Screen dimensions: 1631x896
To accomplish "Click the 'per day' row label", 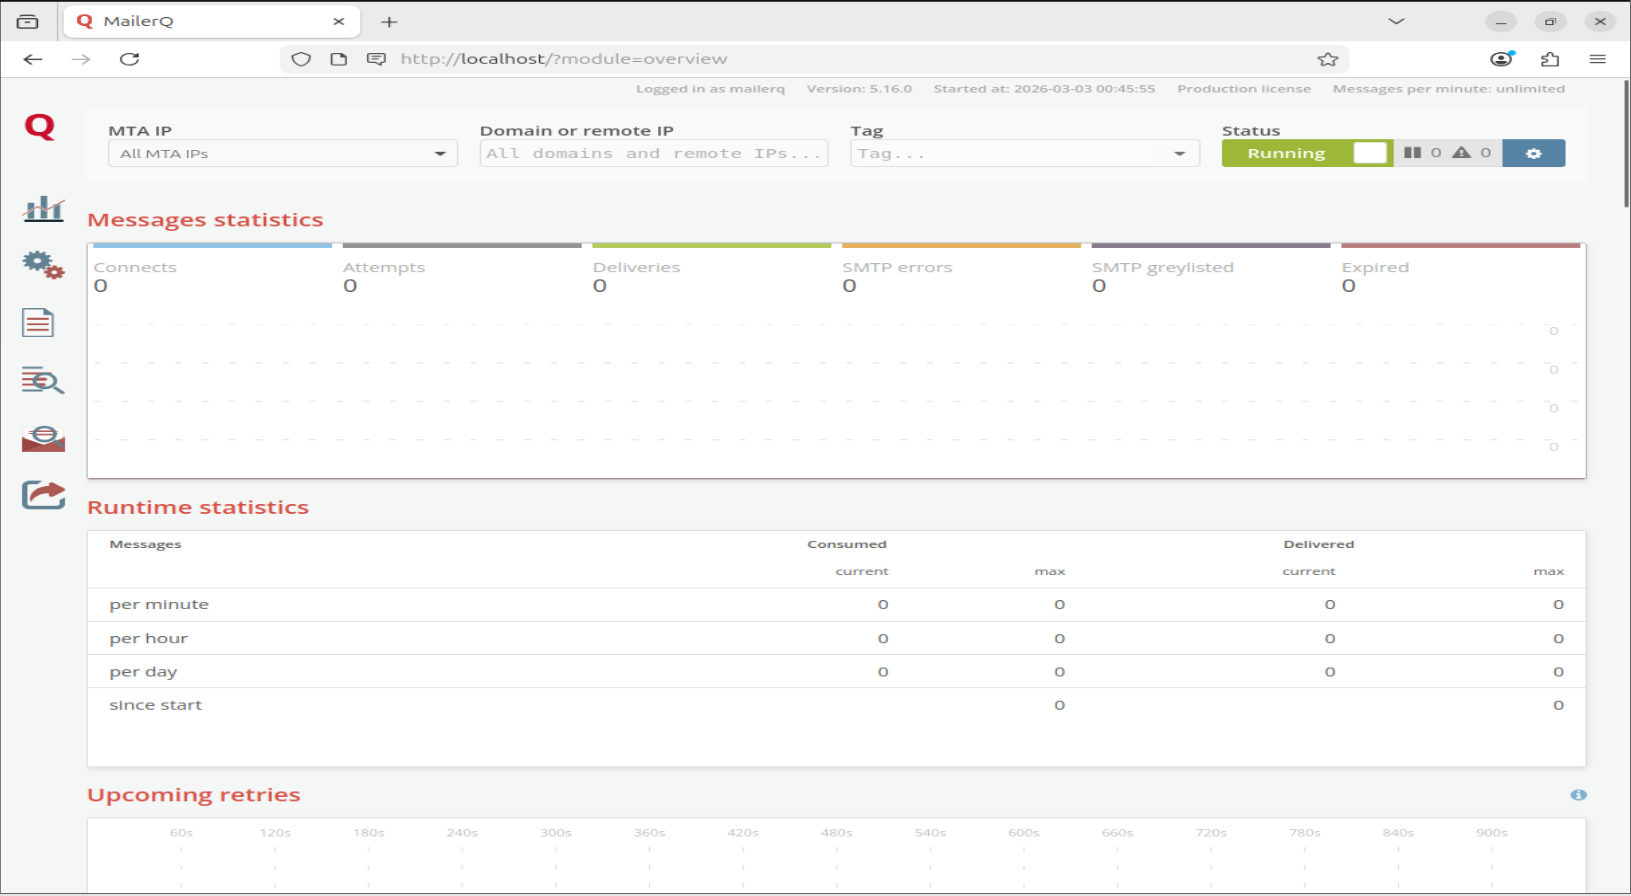I will click(143, 672).
